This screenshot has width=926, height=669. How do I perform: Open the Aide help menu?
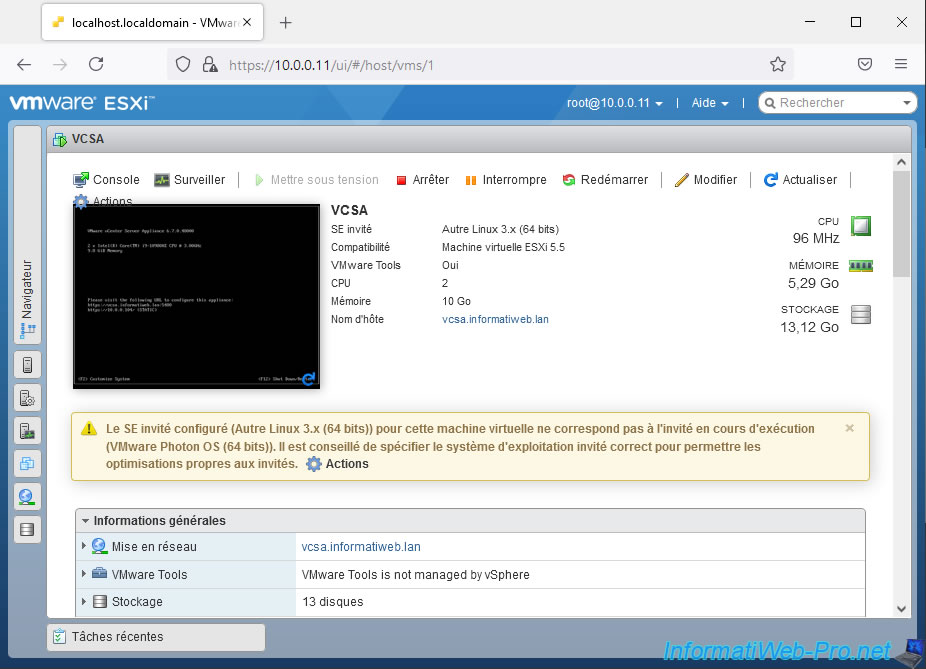[710, 103]
